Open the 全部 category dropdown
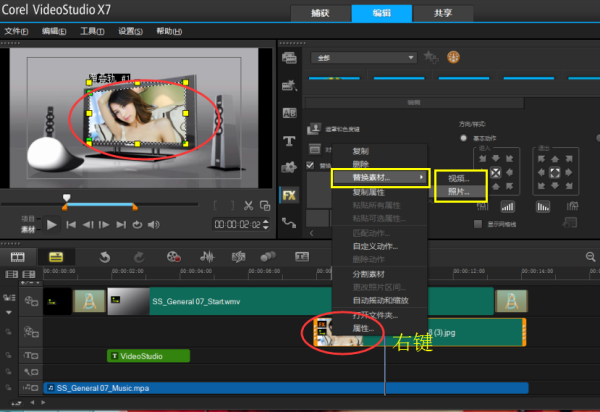The width and height of the screenshot is (600, 412). (362, 57)
